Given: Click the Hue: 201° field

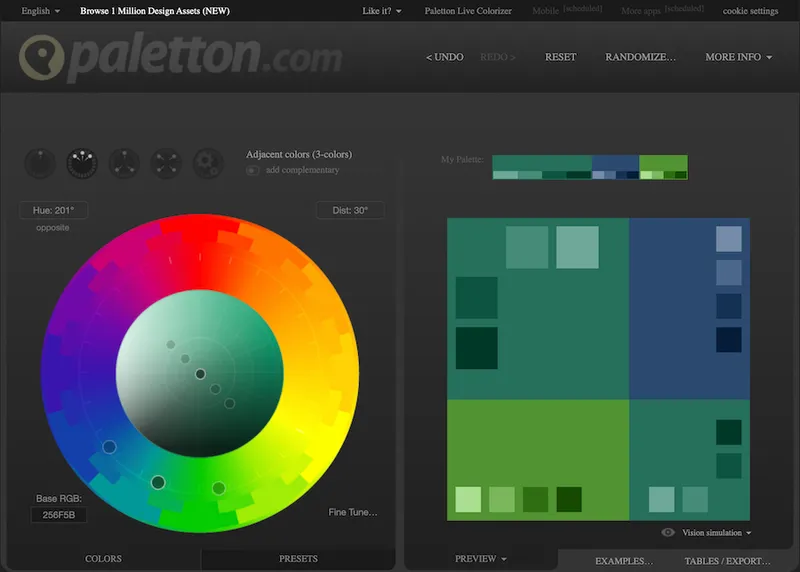Looking at the screenshot, I should pyautogui.click(x=54, y=210).
